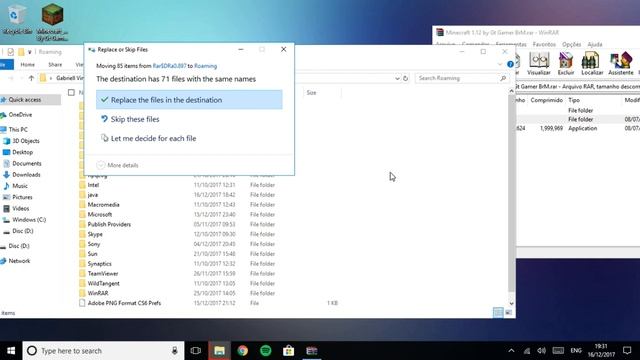Select the Microsoft folder
Image resolution: width=640 pixels, height=360 pixels.
tap(100, 214)
